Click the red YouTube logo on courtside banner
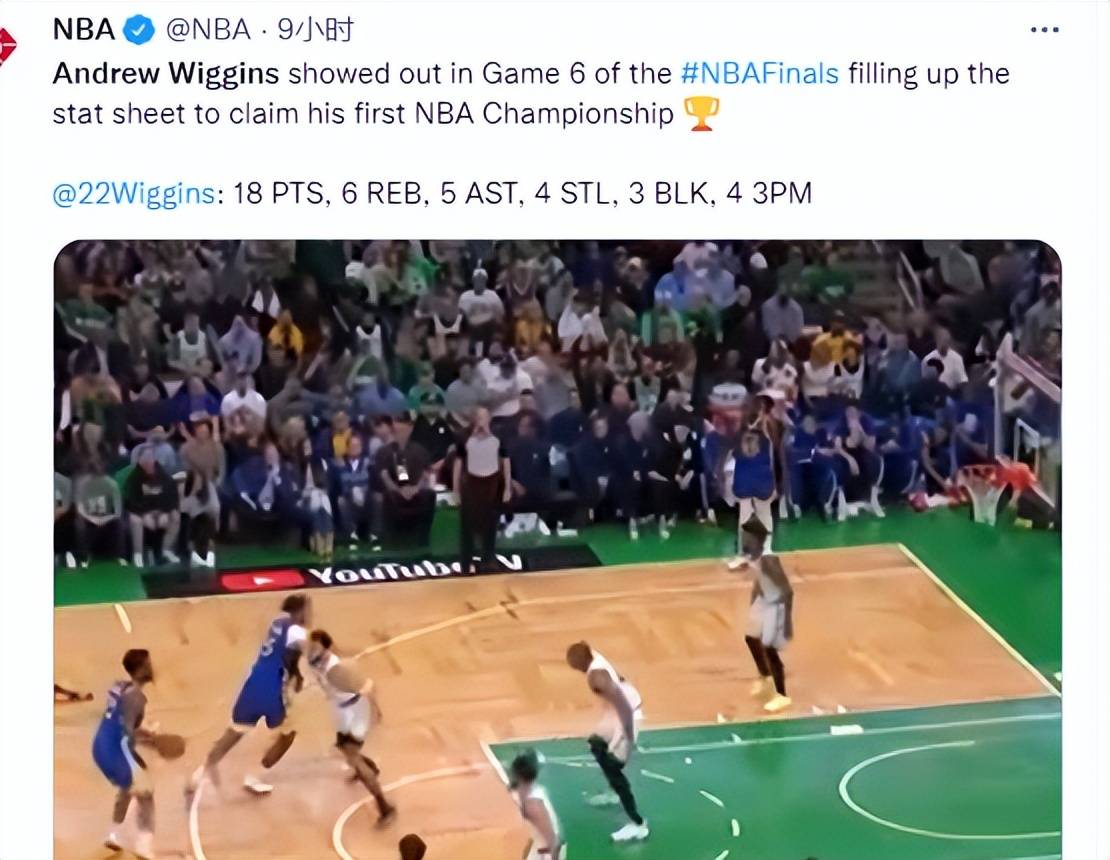This screenshot has height=860, width=1110. 262,581
